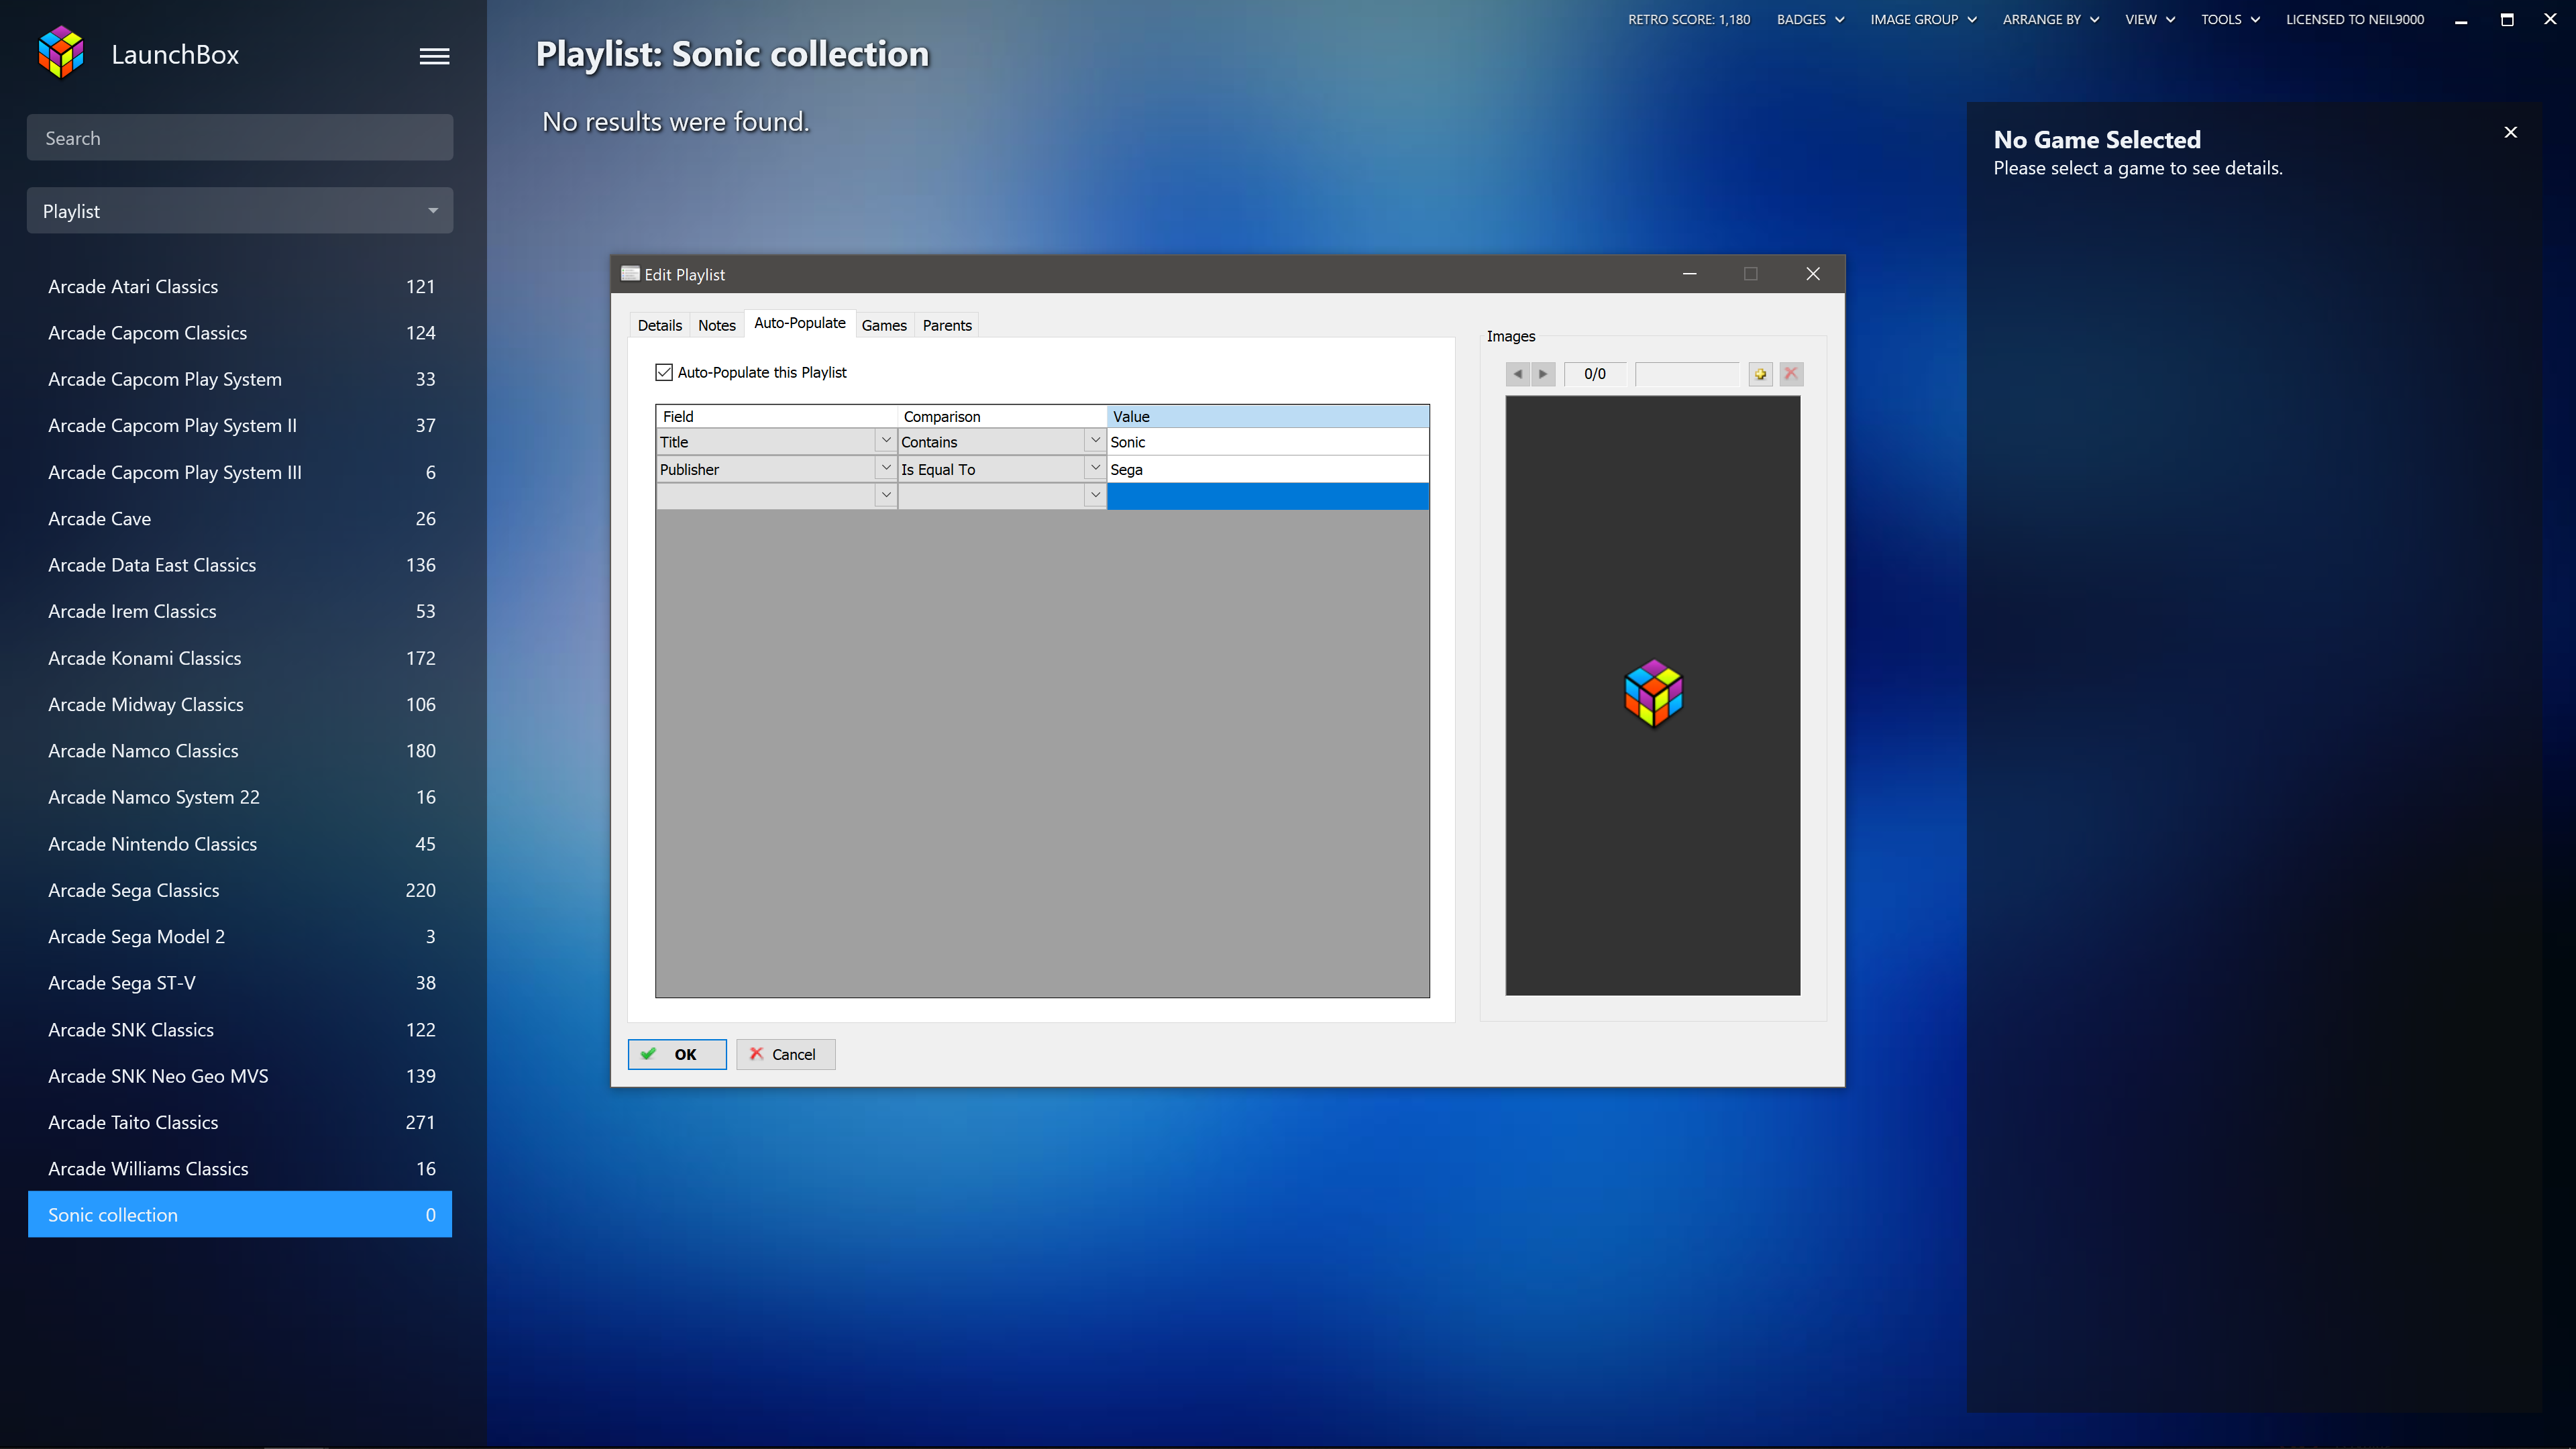Open the Playlist category dropdown
This screenshot has width=2576, height=1449.
click(240, 211)
